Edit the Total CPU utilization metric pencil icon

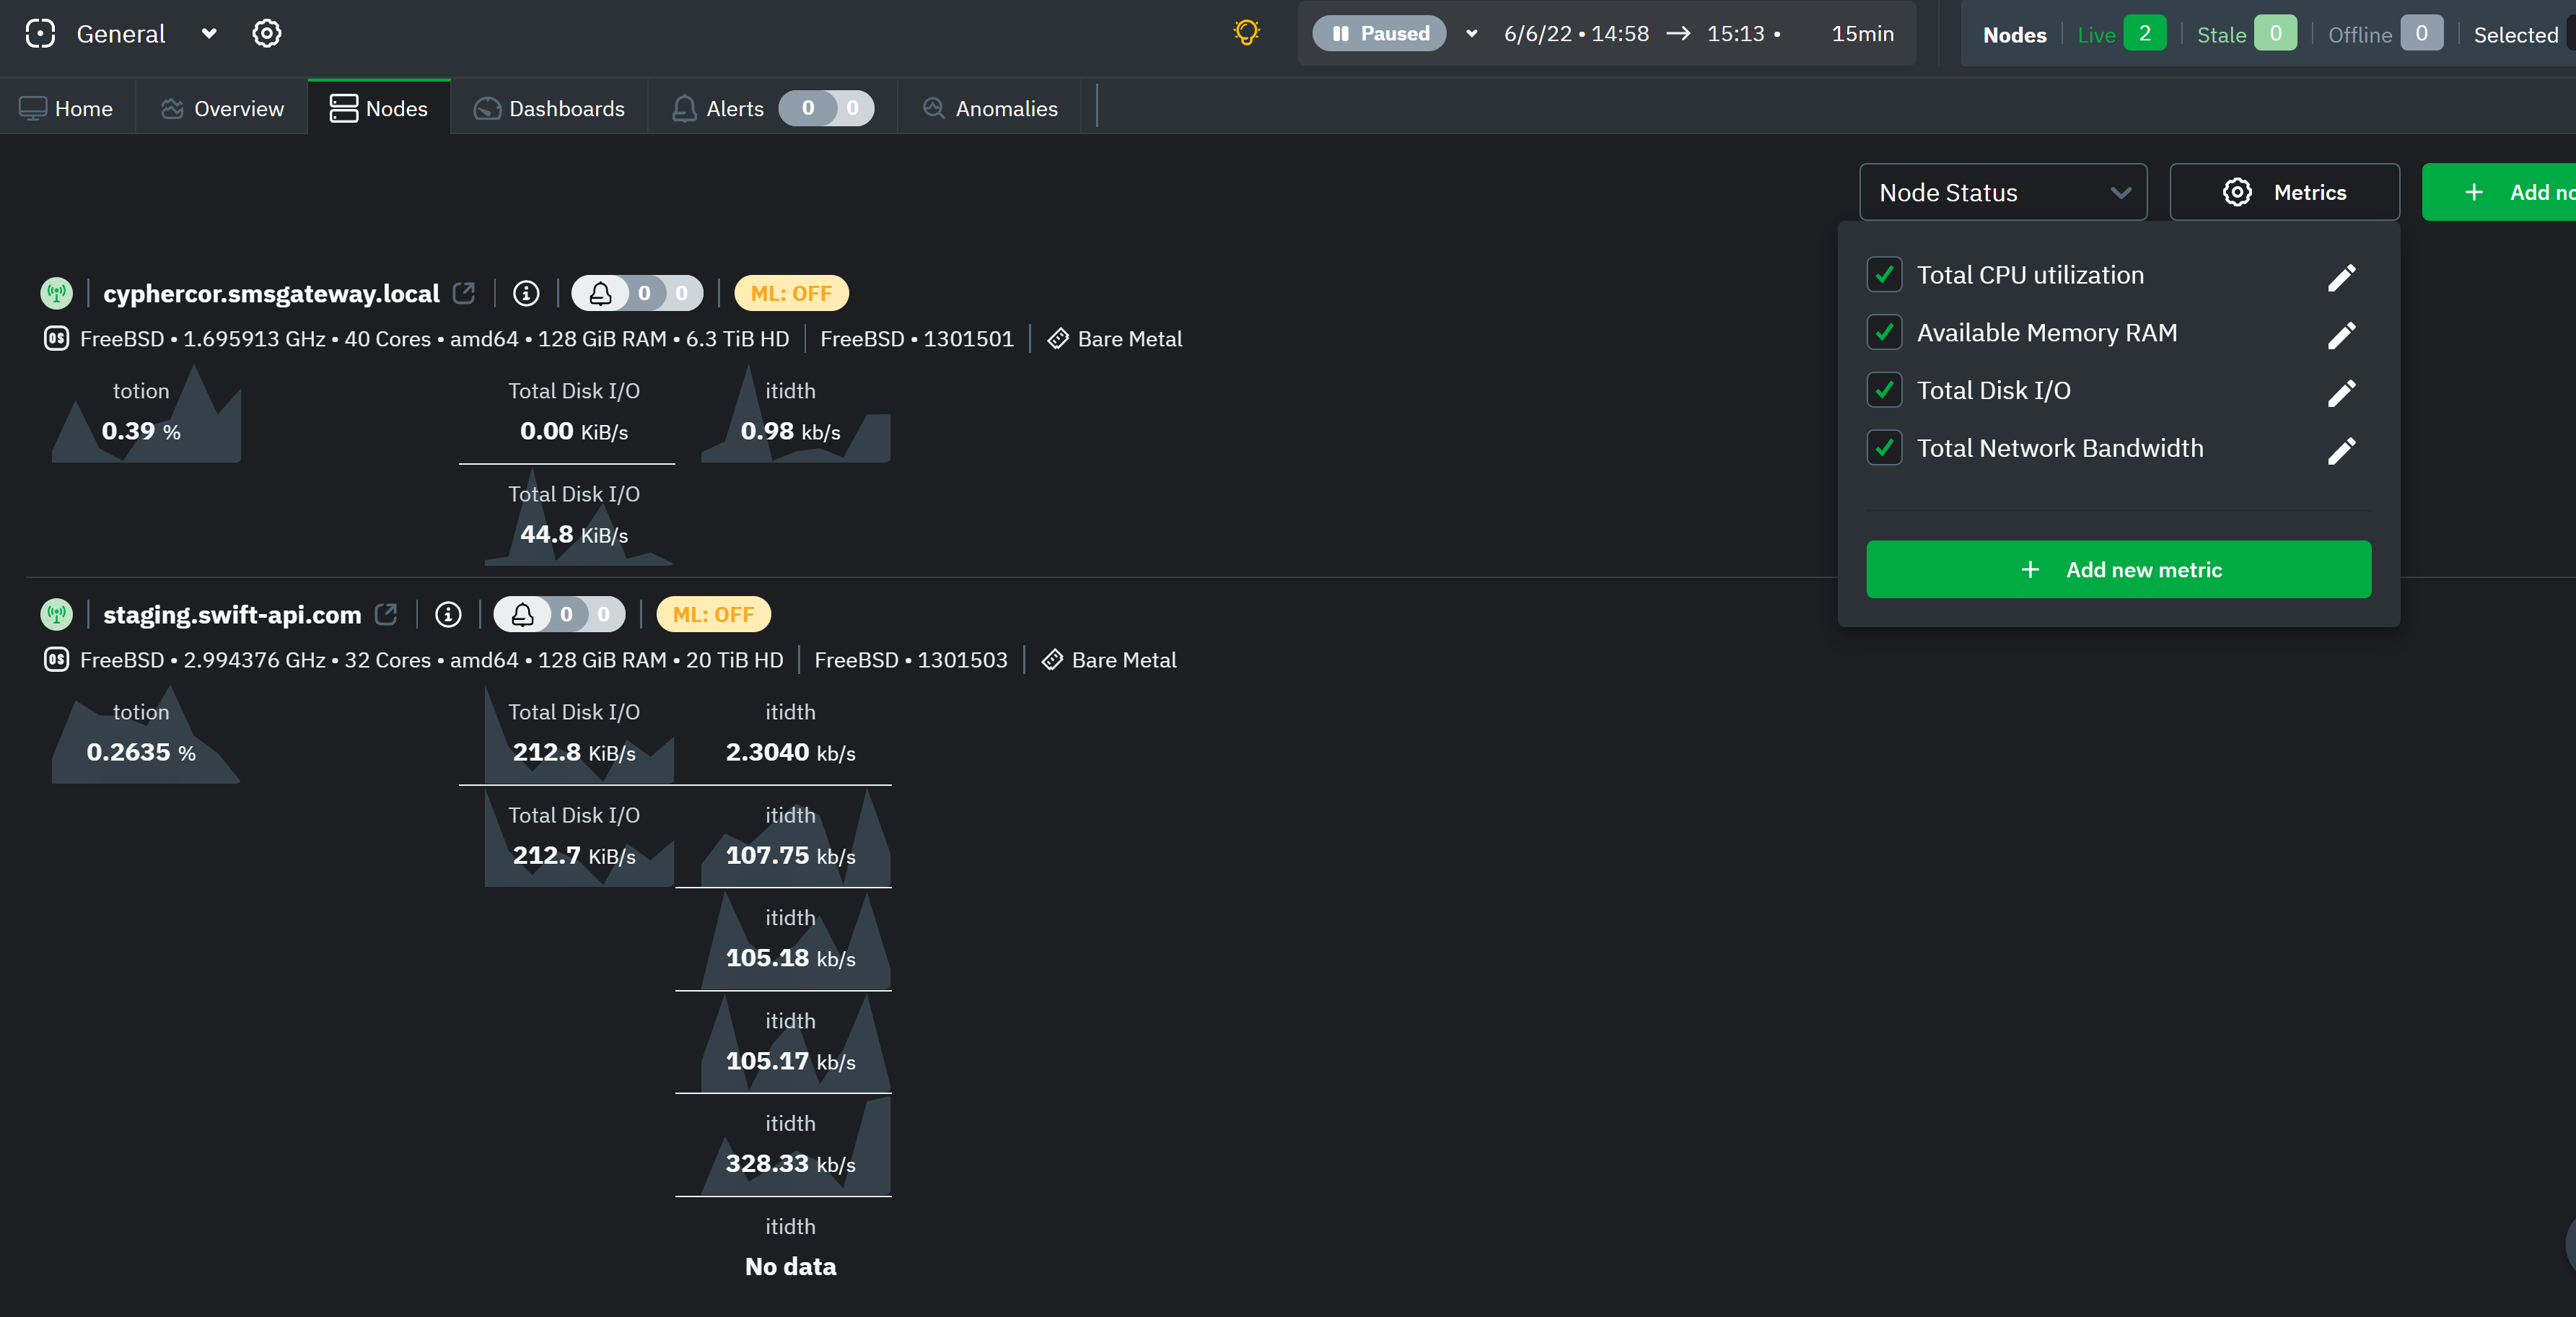click(2341, 276)
